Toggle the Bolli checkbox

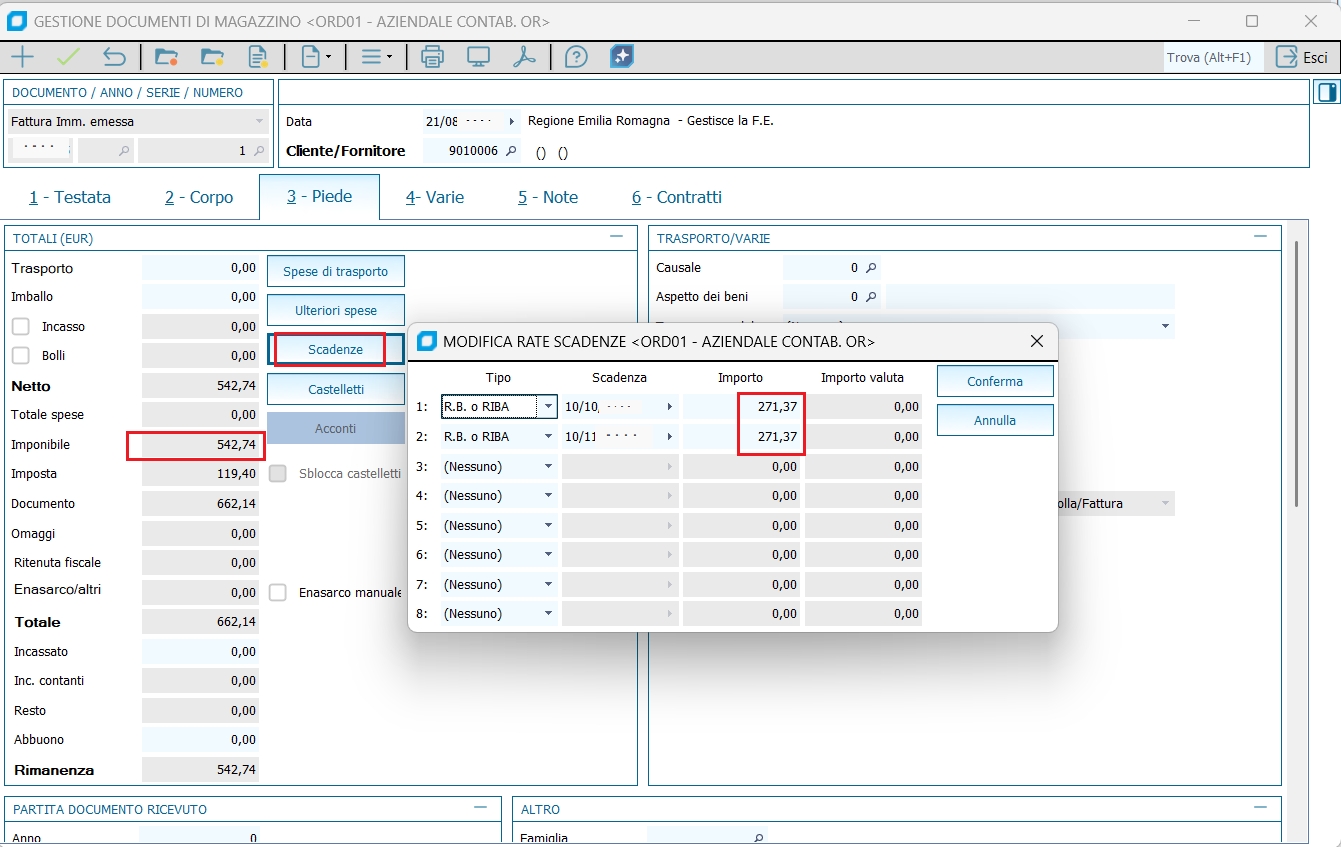[21, 356]
